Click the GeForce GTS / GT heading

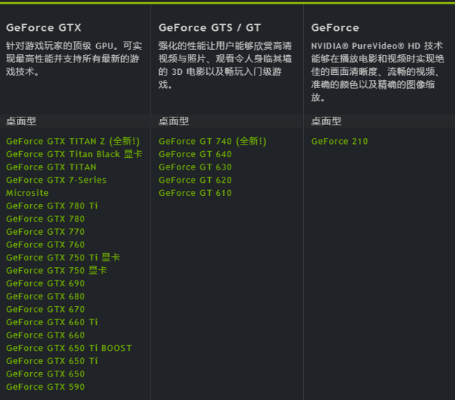210,28
